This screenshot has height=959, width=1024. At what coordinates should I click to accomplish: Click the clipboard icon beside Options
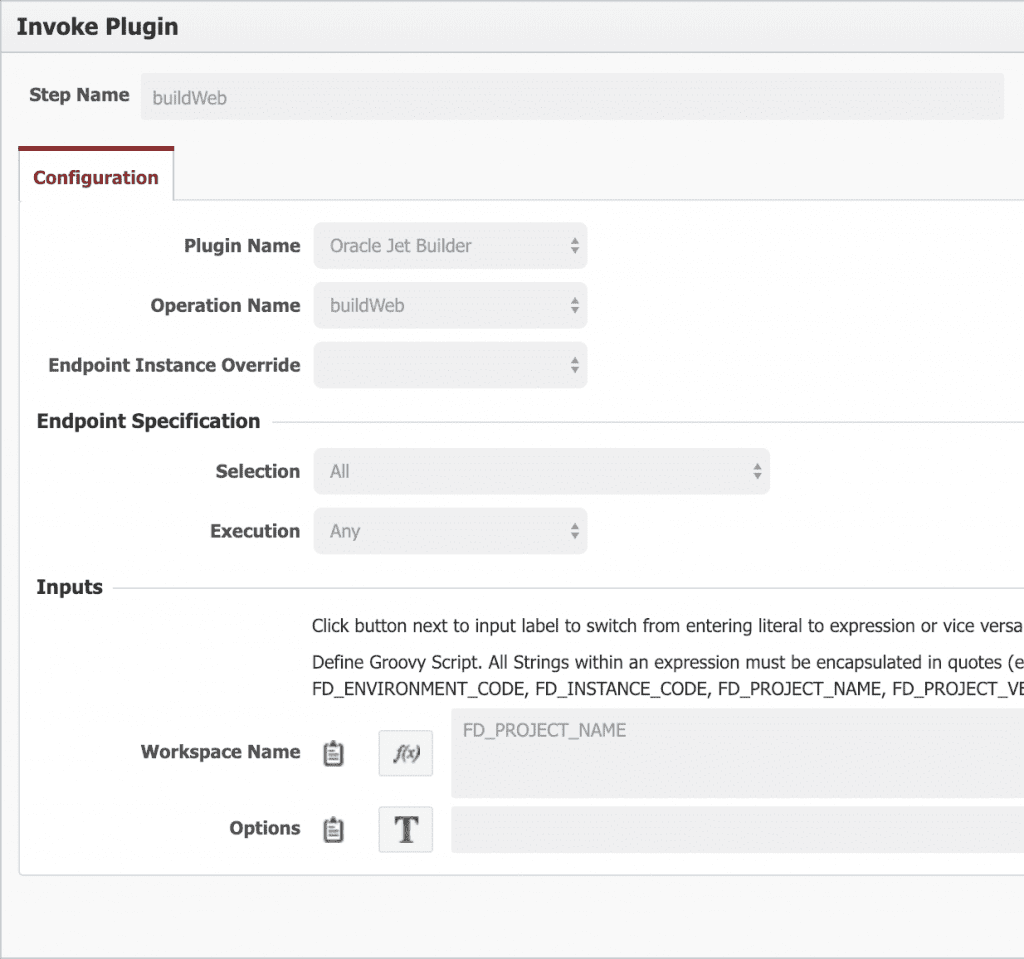pyautogui.click(x=333, y=830)
